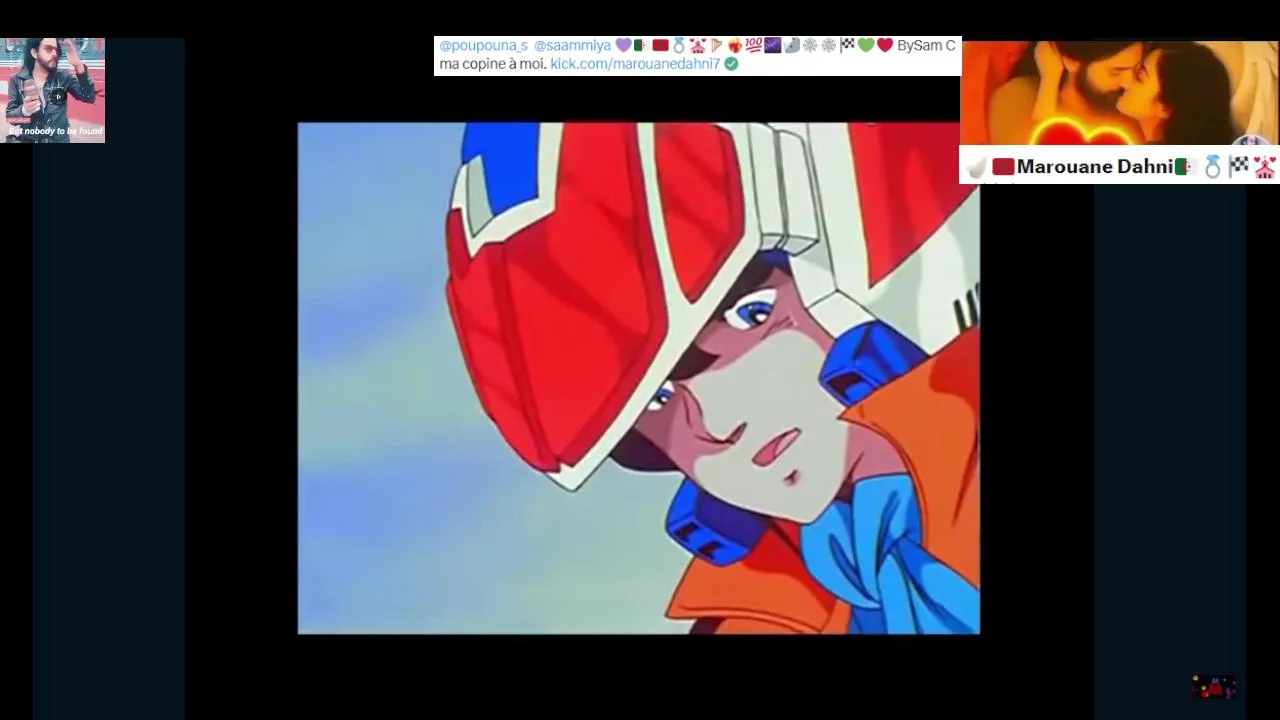Open the kissing couple thumbnail image

[1119, 94]
